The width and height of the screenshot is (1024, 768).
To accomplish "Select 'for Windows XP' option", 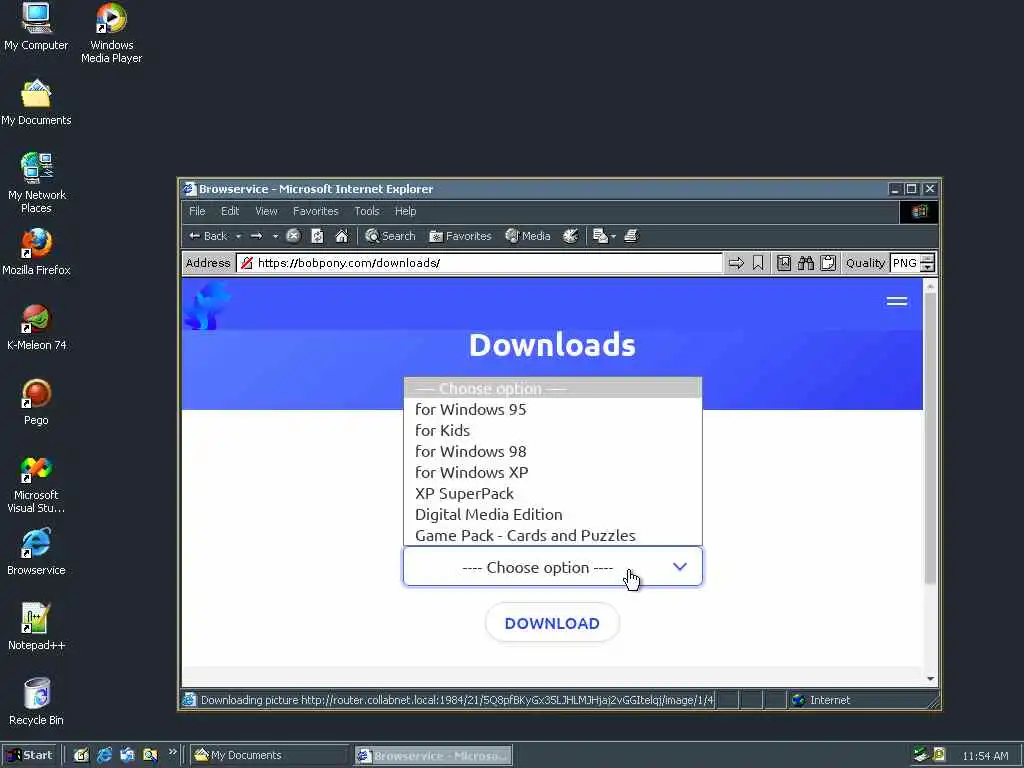I will (x=553, y=472).
